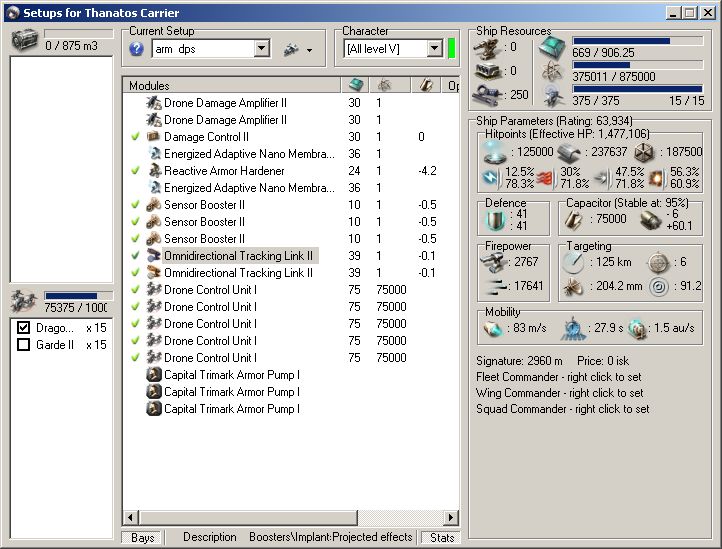722x549 pixels.
Task: Switch to the Projected effects tab
Action: coord(373,537)
